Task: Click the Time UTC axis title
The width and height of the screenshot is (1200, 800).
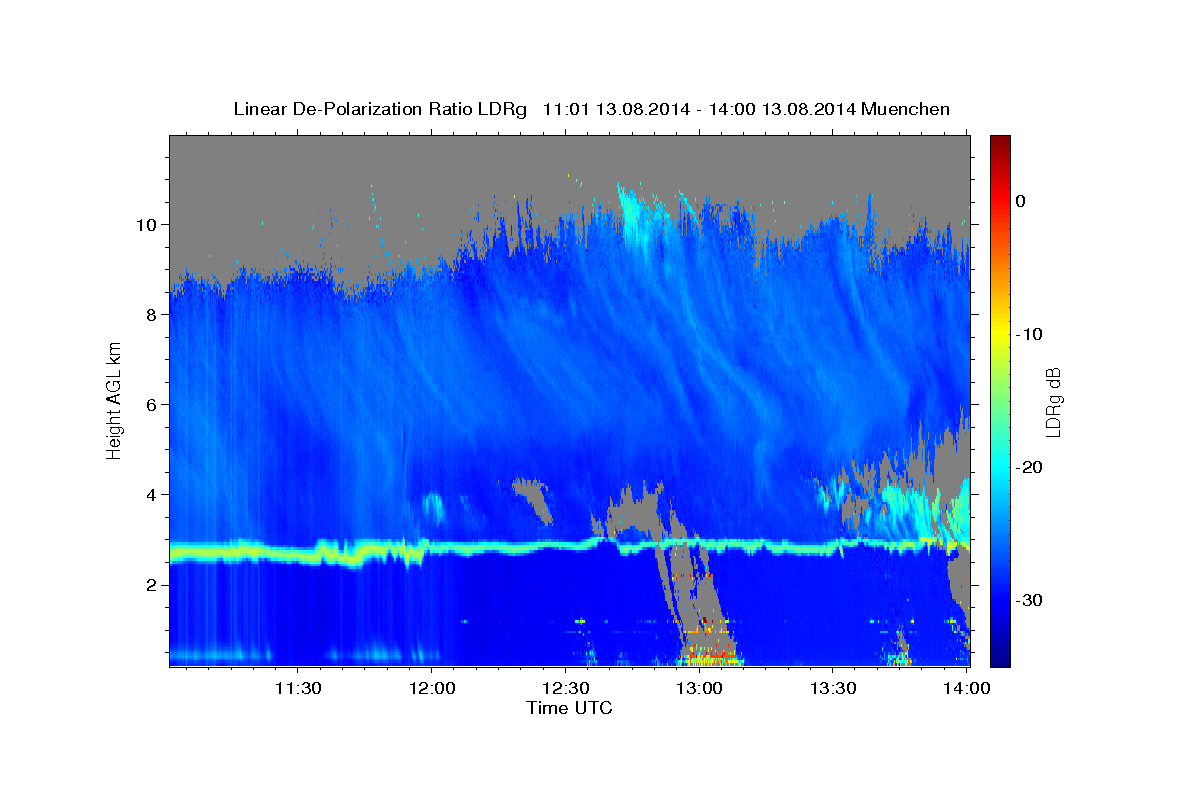Action: pyautogui.click(x=569, y=708)
